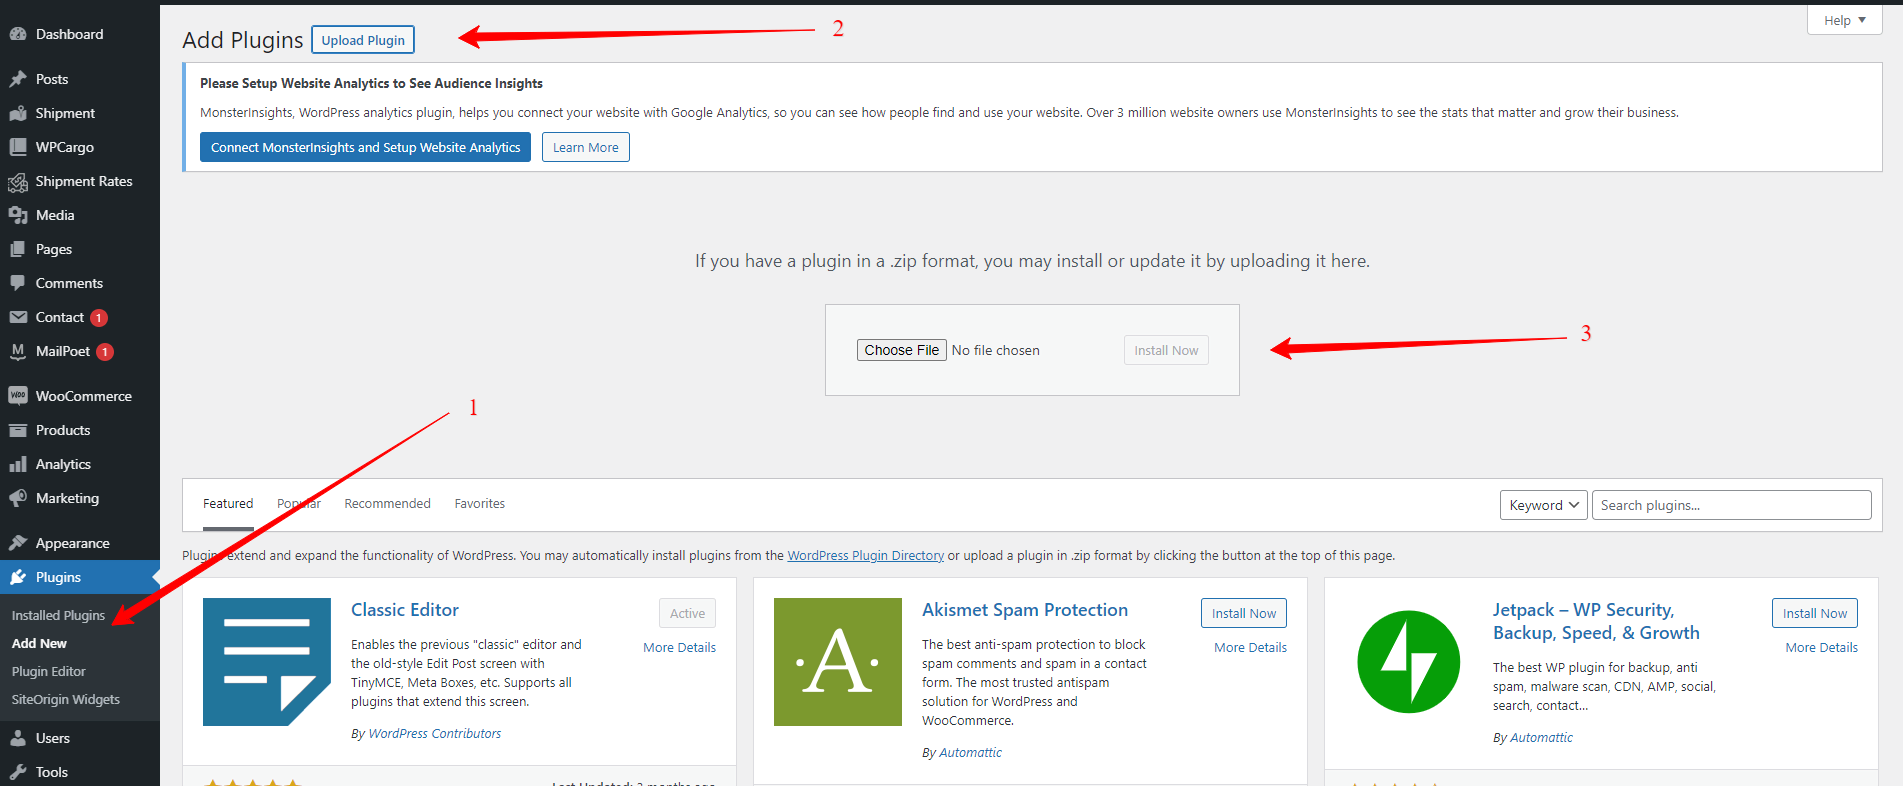Open the Keyword search type dropdown
Screen dimensions: 1903x786
[1543, 505]
